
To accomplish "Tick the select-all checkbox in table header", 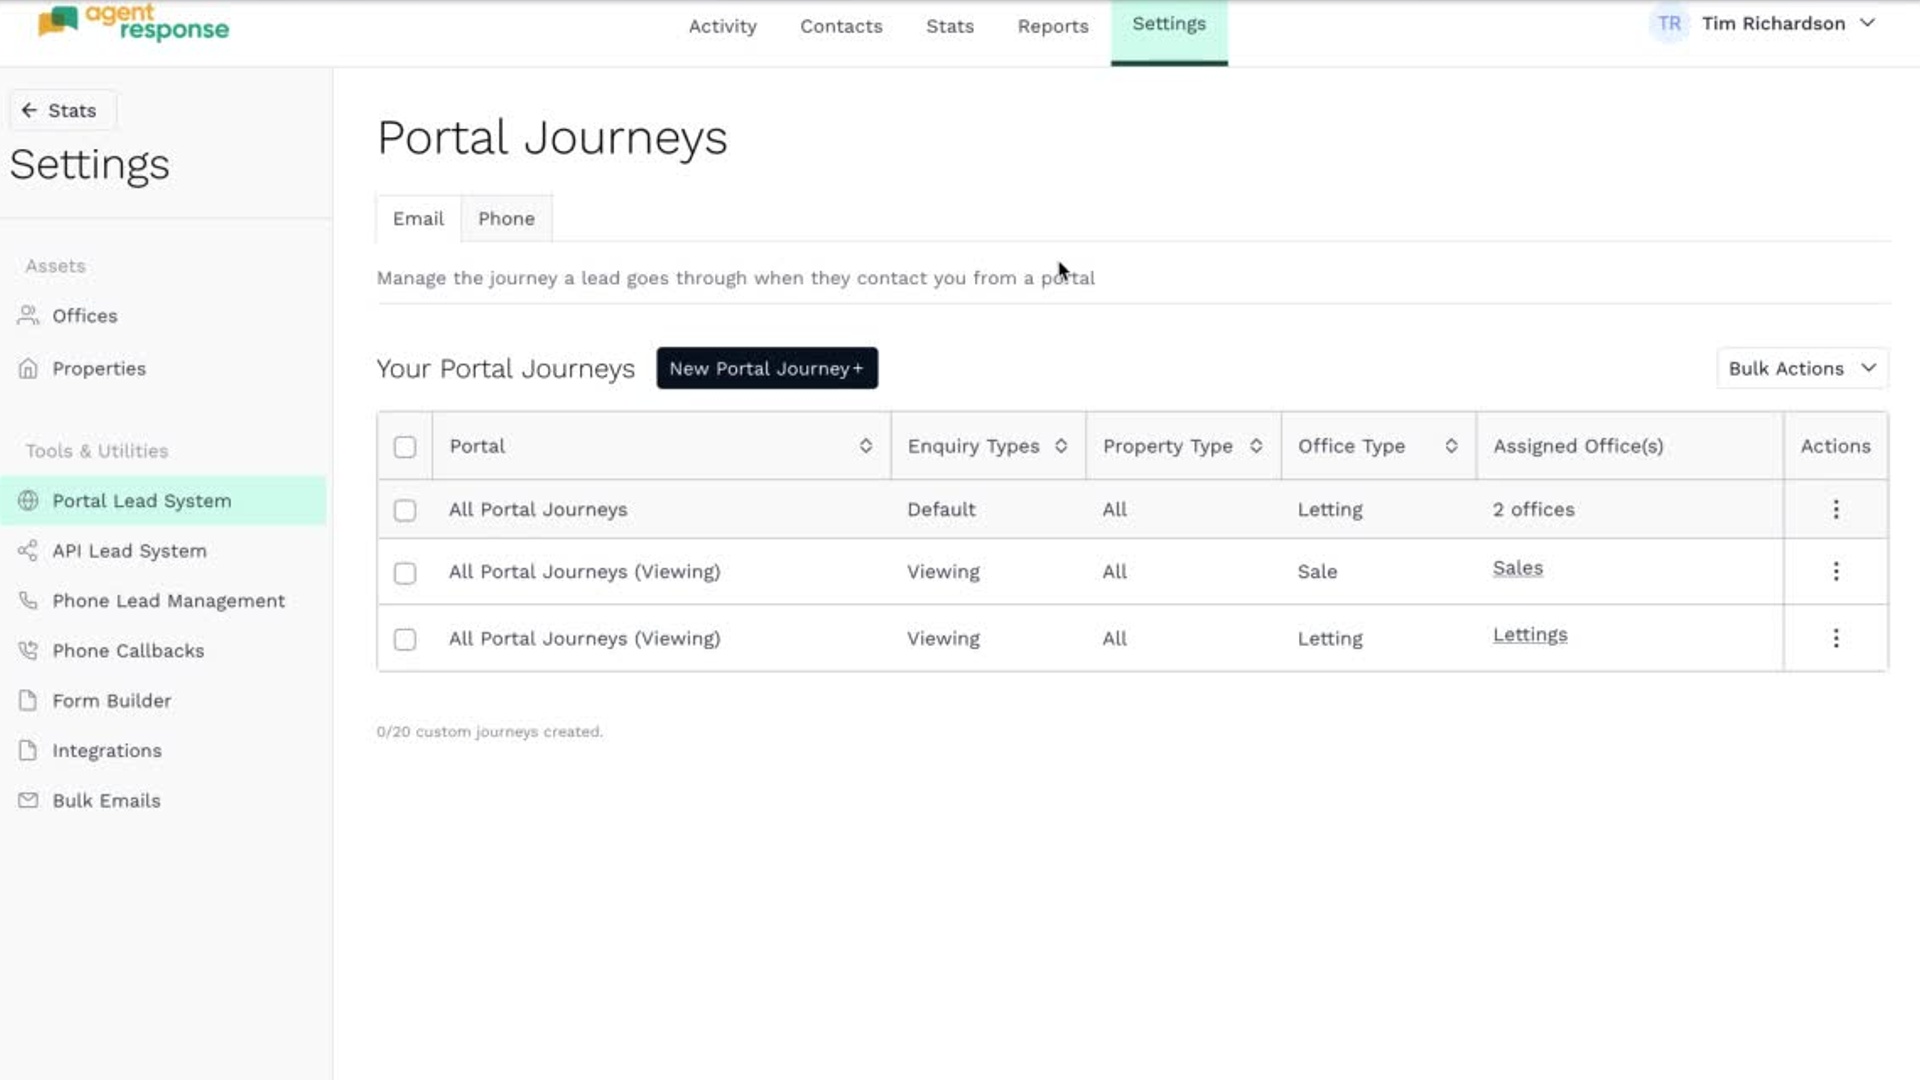I will pyautogui.click(x=404, y=447).
